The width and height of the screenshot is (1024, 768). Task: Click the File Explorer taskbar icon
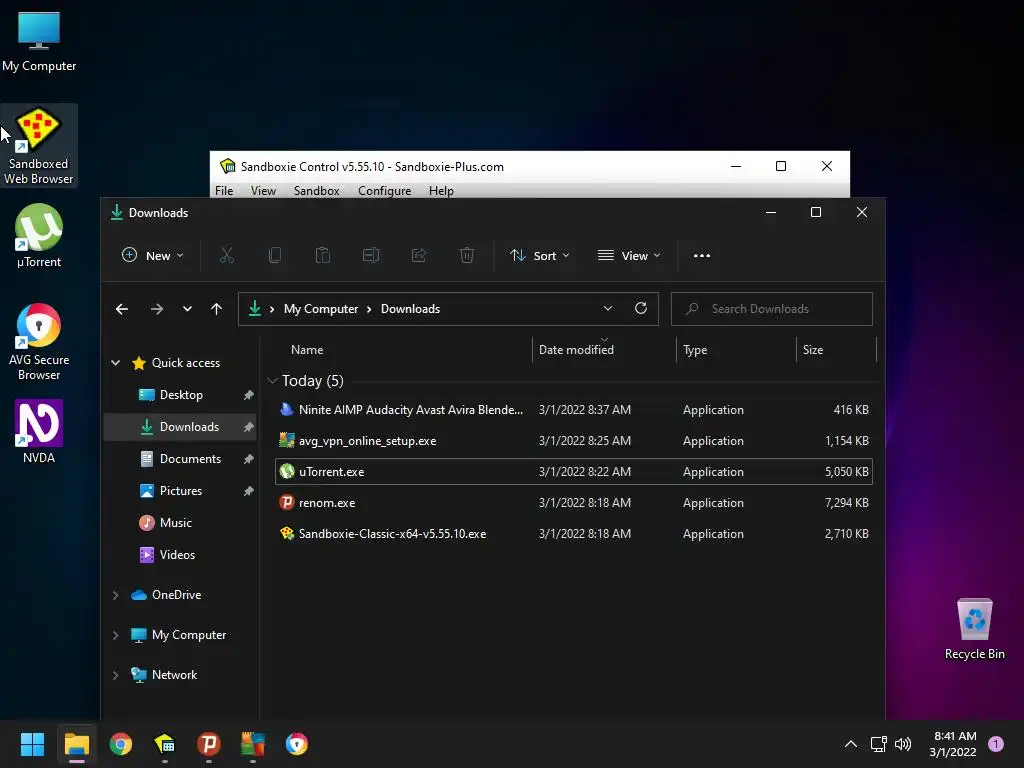[x=76, y=744]
